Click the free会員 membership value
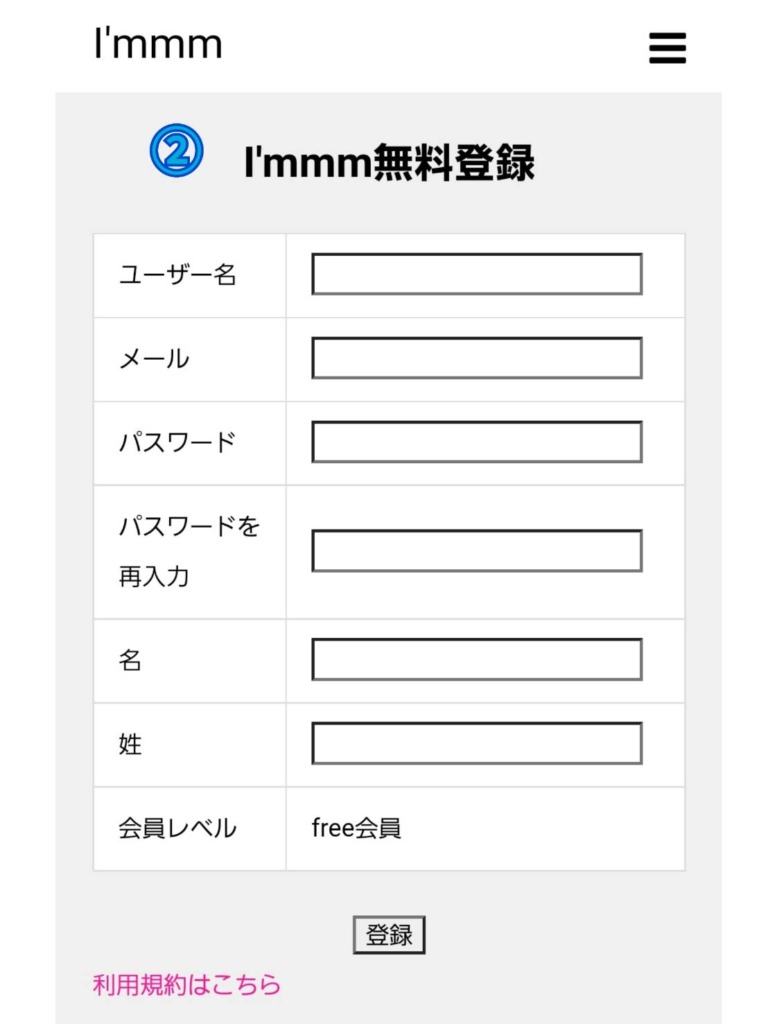This screenshot has width=768, height=1024. [357, 828]
